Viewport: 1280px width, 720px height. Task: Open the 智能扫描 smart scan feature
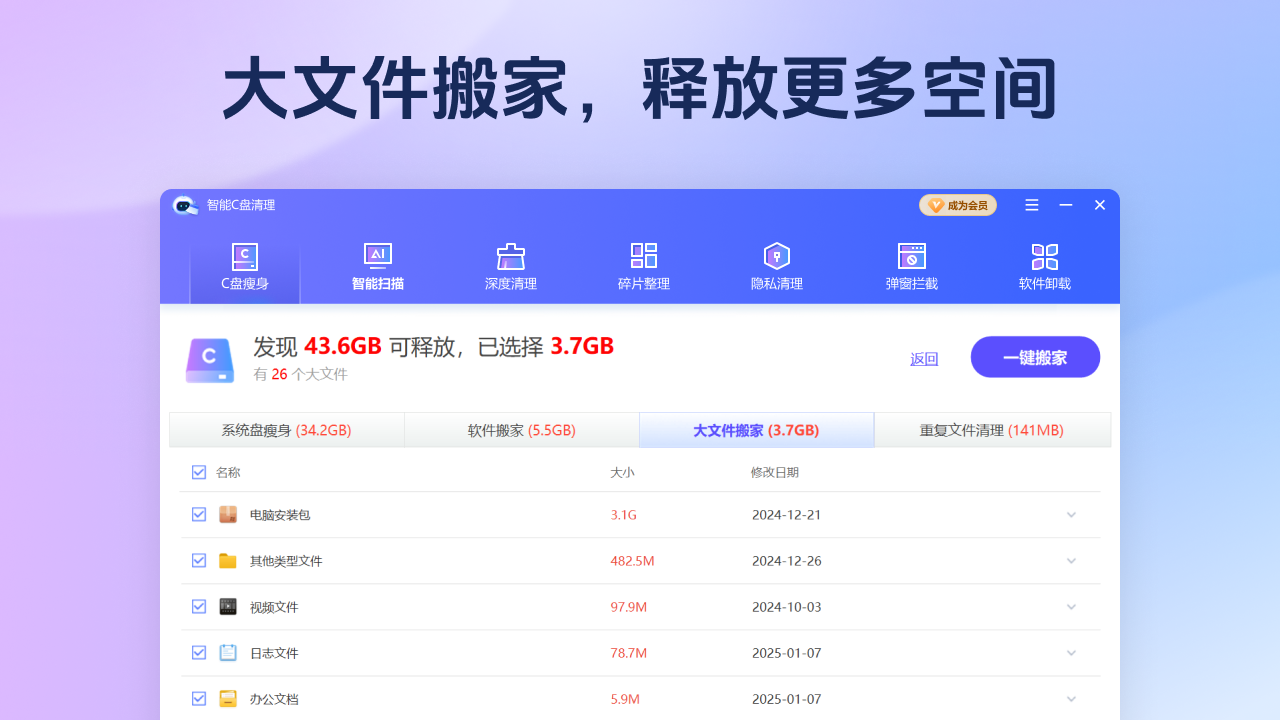(x=377, y=264)
